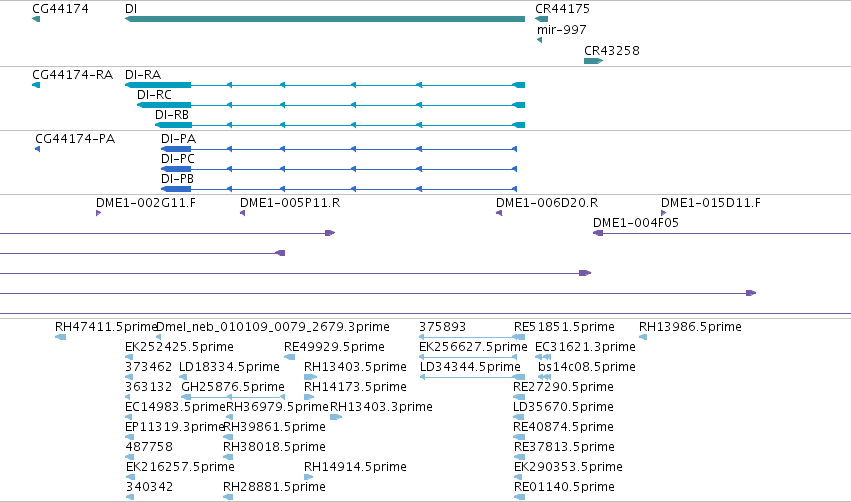
Task: Open EST EK216257.5prime
Action: (180, 467)
